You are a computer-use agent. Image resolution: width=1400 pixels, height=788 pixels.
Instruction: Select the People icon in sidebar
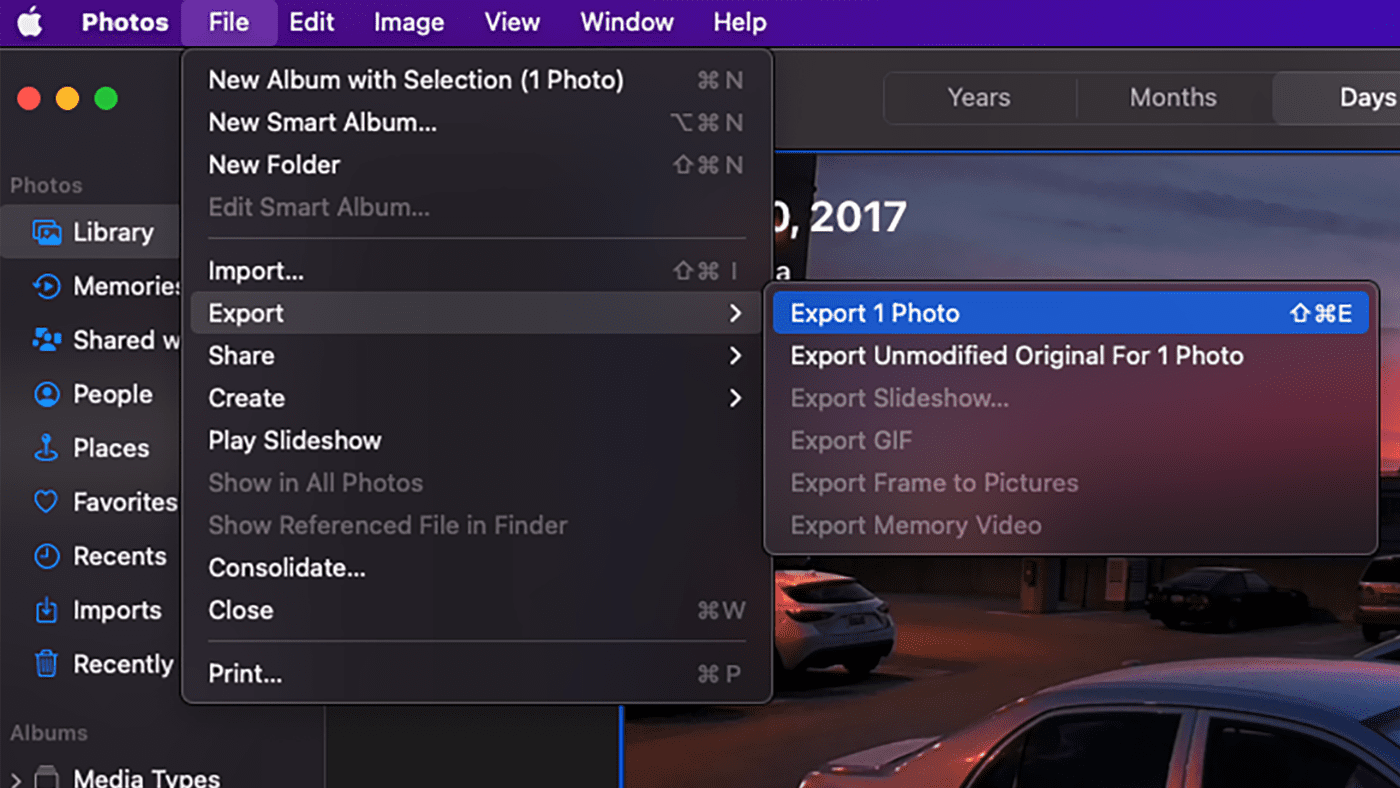pos(46,395)
